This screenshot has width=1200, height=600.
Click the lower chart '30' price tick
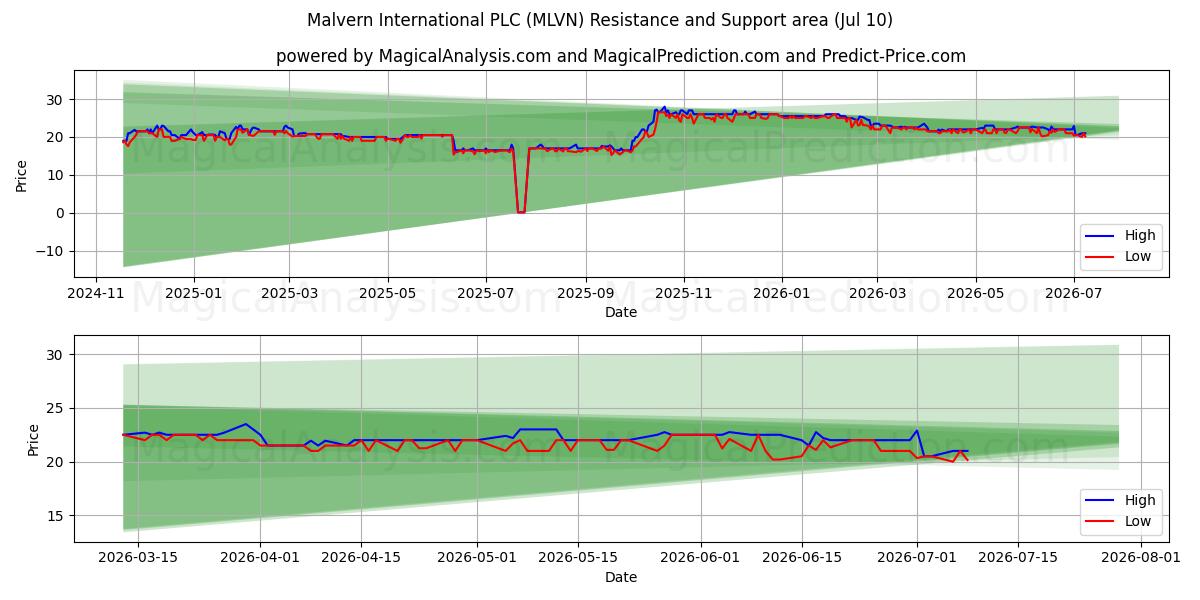[57, 354]
